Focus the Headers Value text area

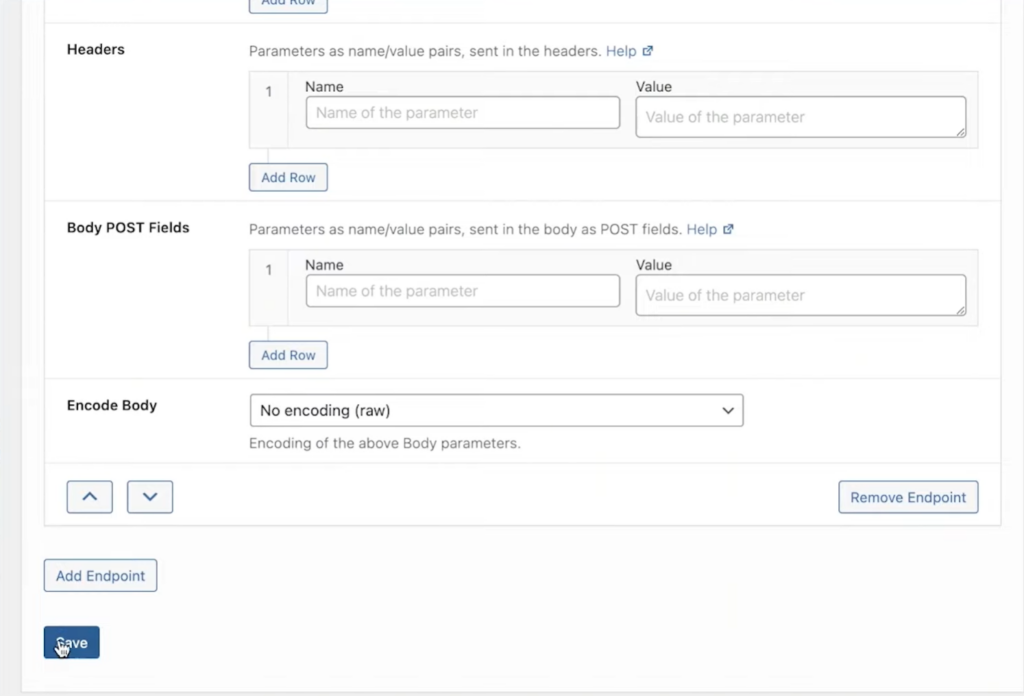800,117
